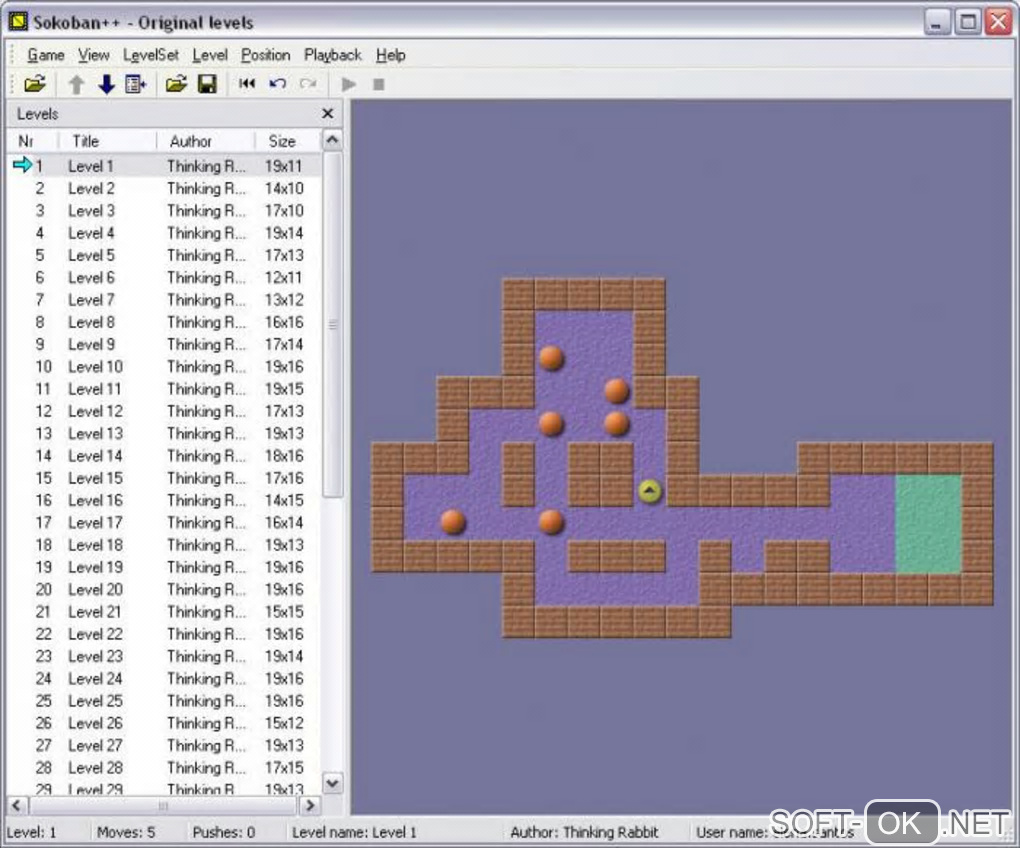Image resolution: width=1020 pixels, height=848 pixels.
Task: Select Level 27 in the list
Action: [165, 745]
